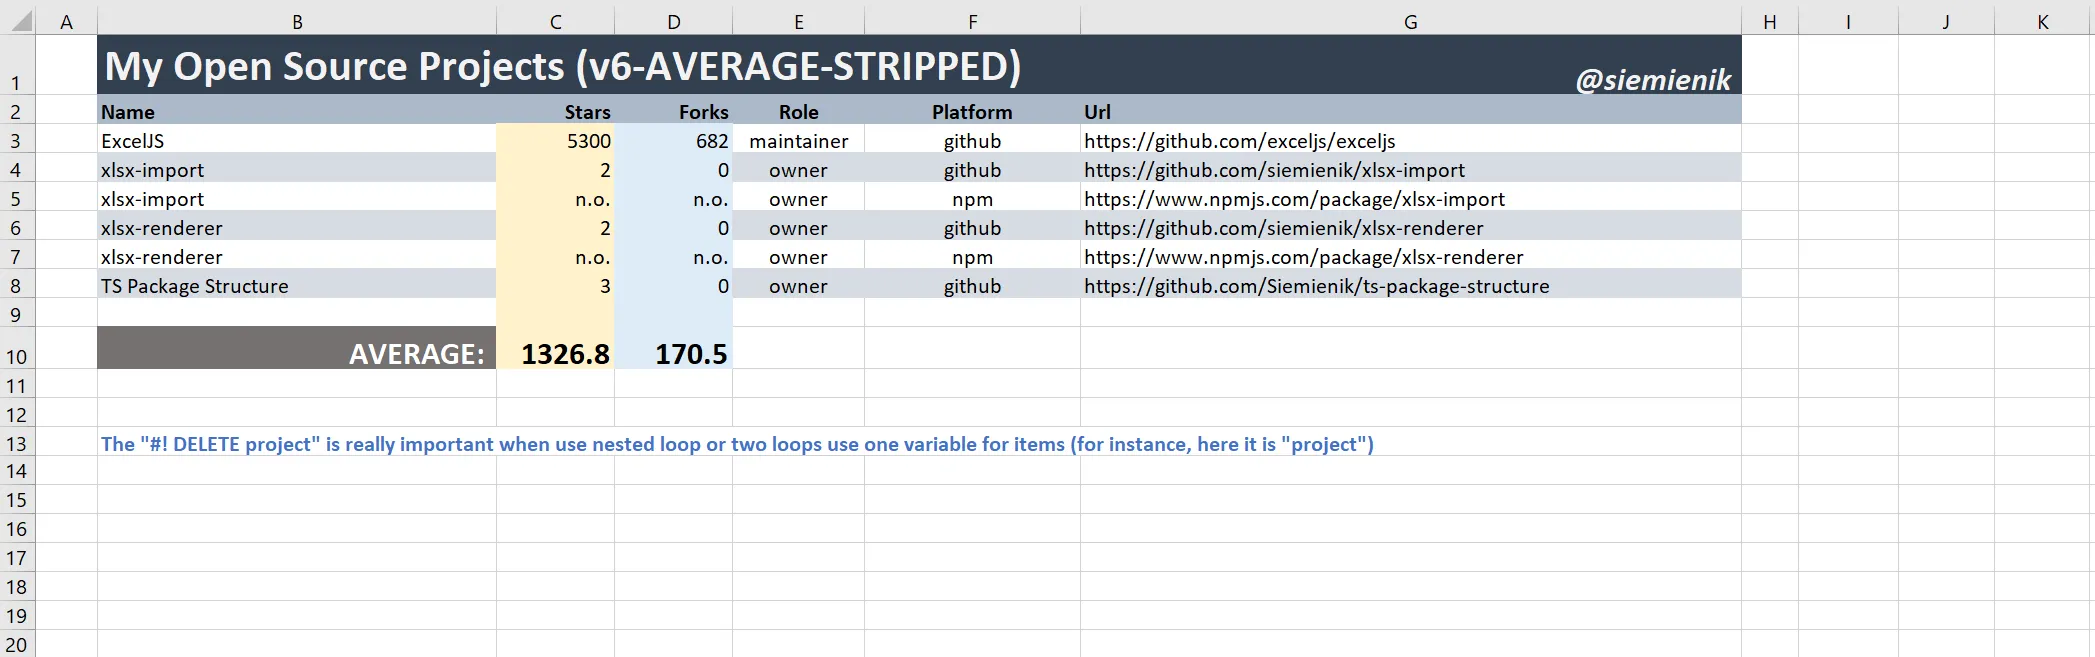
Task: Click the average stars value 1326.8
Action: pyautogui.click(x=565, y=354)
